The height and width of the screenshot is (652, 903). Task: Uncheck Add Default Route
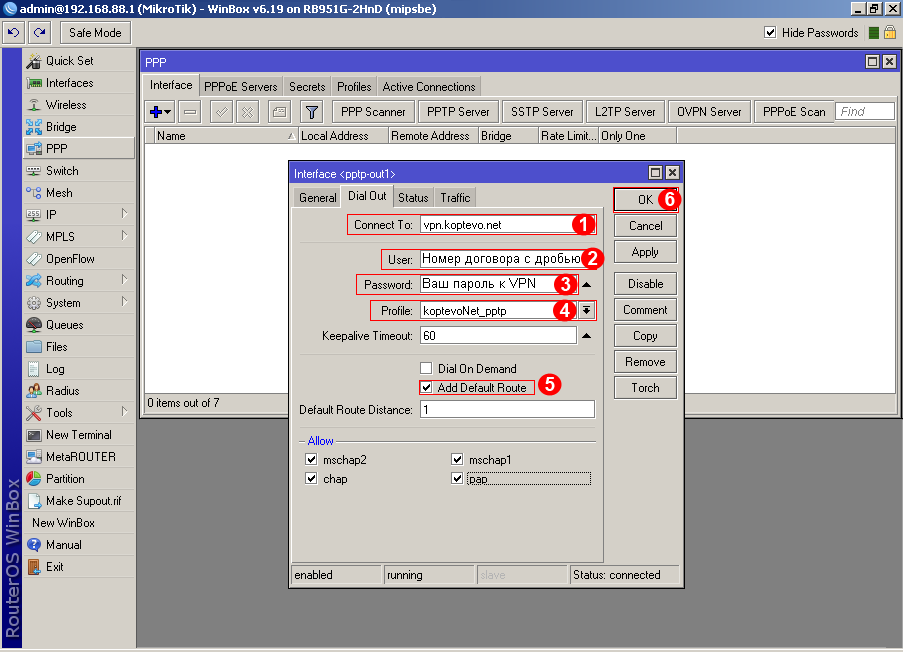(x=426, y=388)
